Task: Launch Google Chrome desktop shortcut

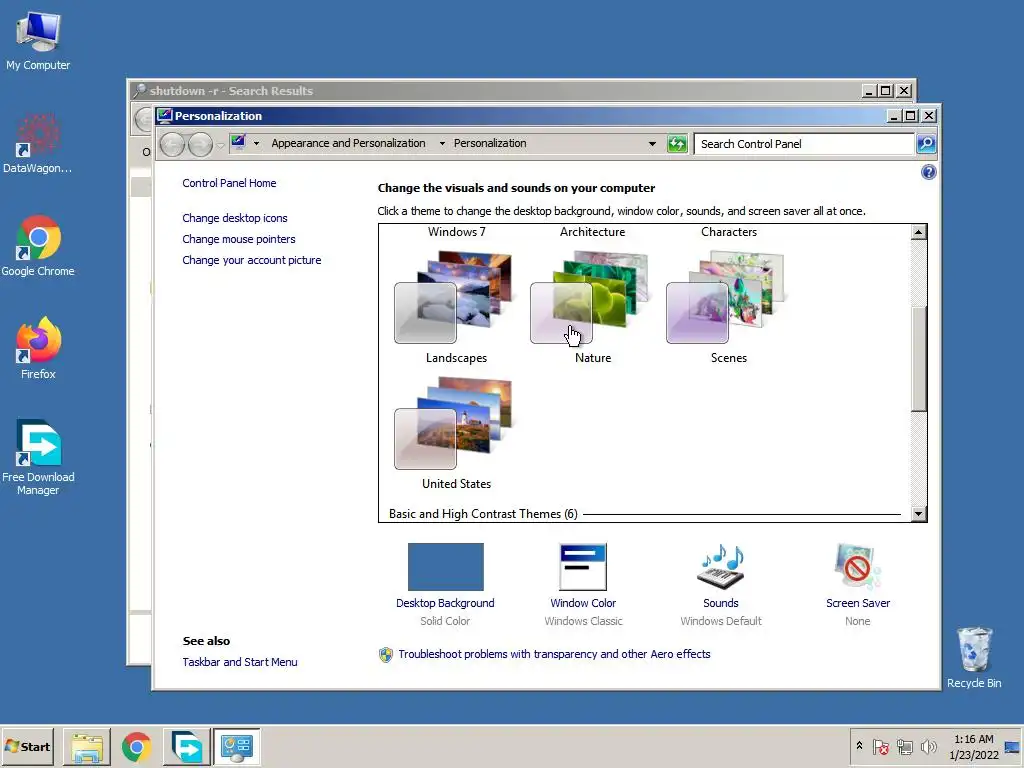Action: click(x=38, y=246)
